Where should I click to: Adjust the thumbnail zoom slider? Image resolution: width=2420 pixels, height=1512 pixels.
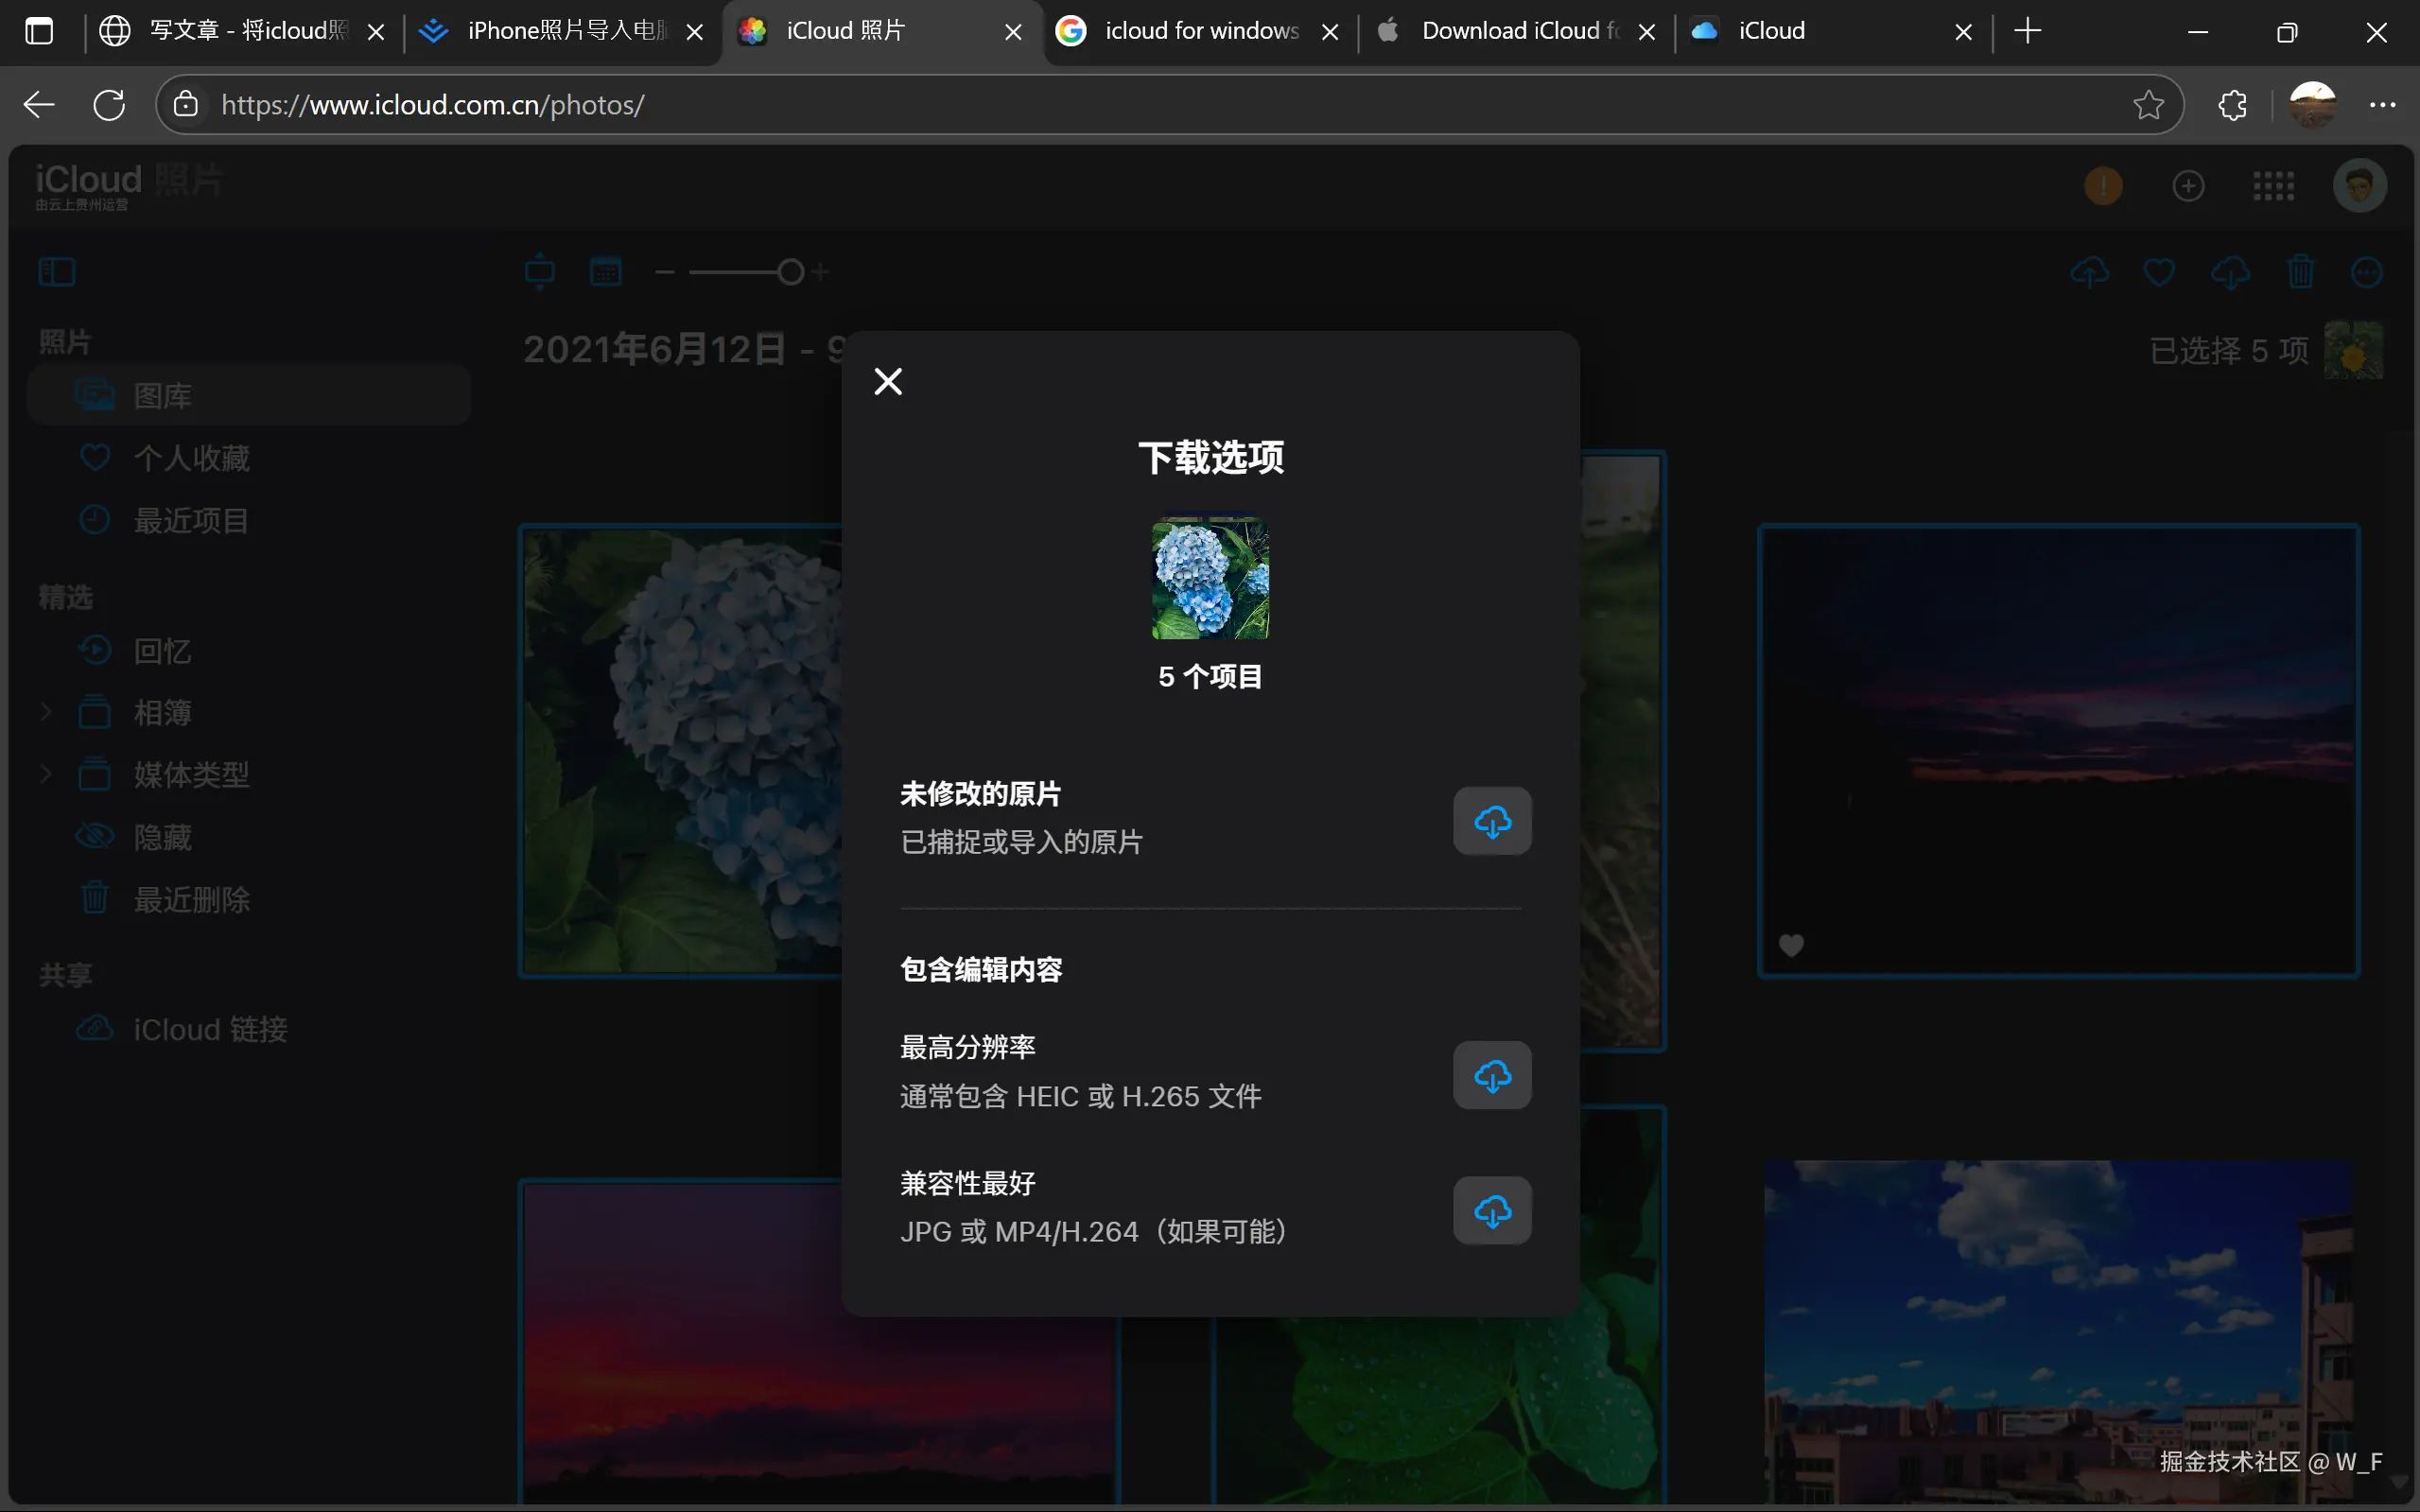[x=746, y=272]
